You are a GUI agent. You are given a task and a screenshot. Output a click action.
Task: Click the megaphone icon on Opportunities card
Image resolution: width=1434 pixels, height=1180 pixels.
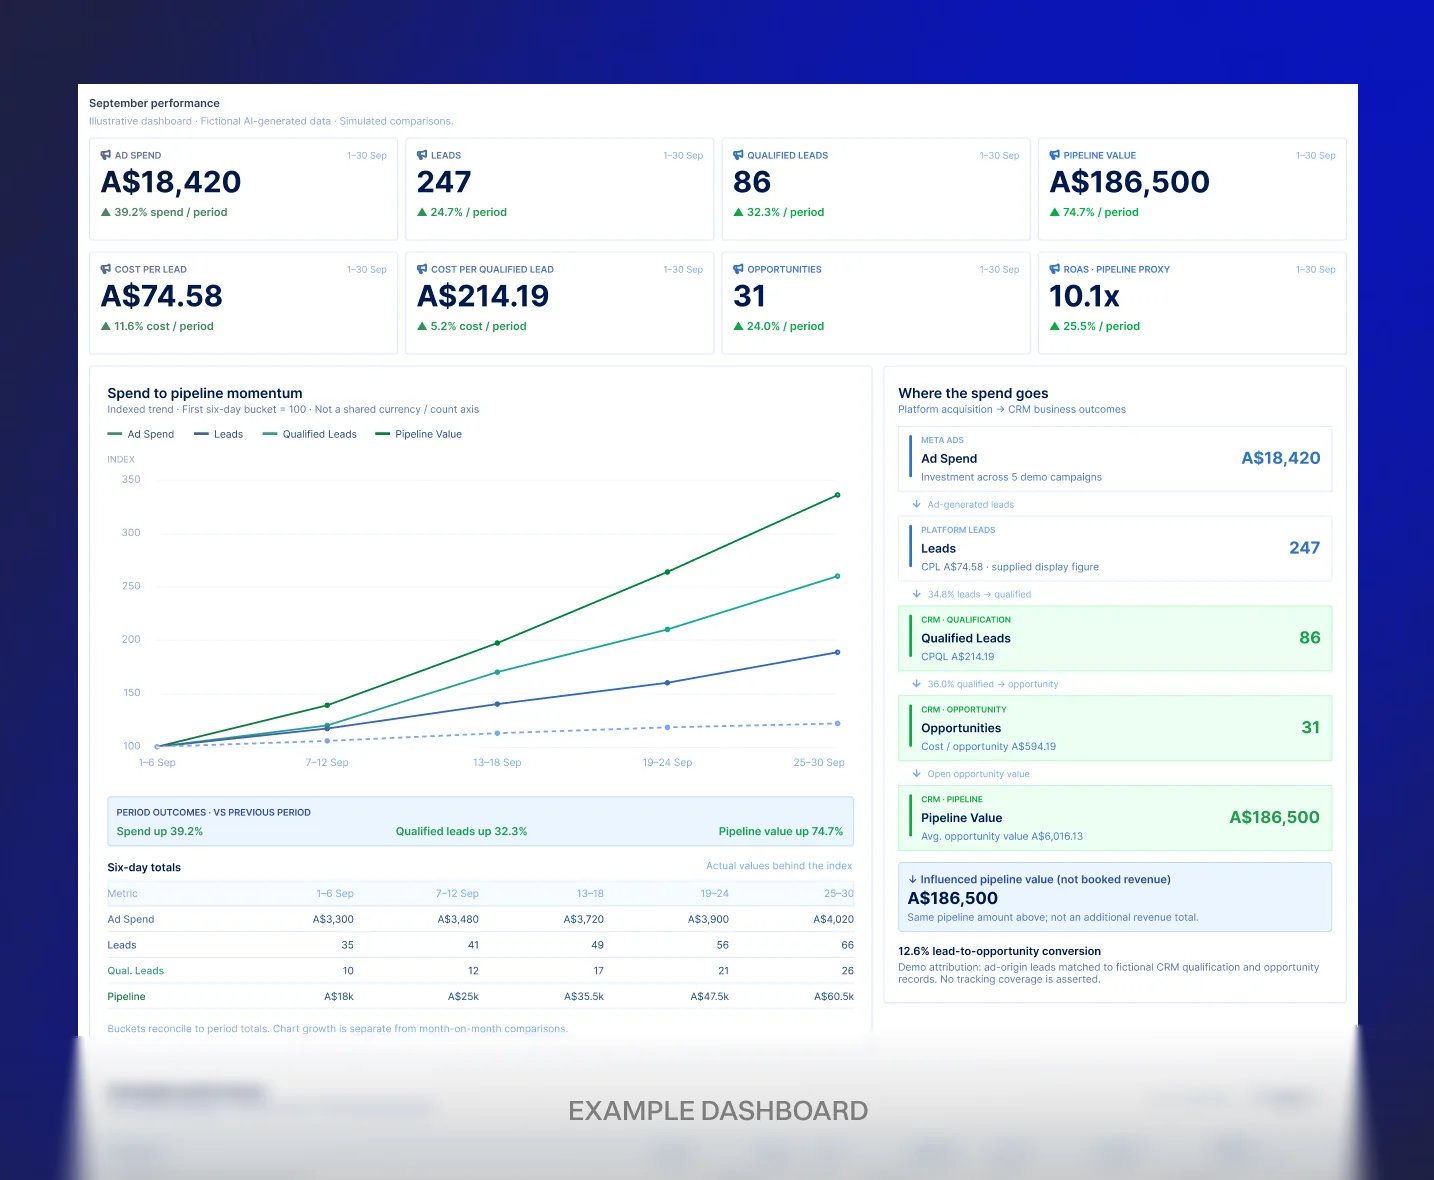[x=738, y=269]
